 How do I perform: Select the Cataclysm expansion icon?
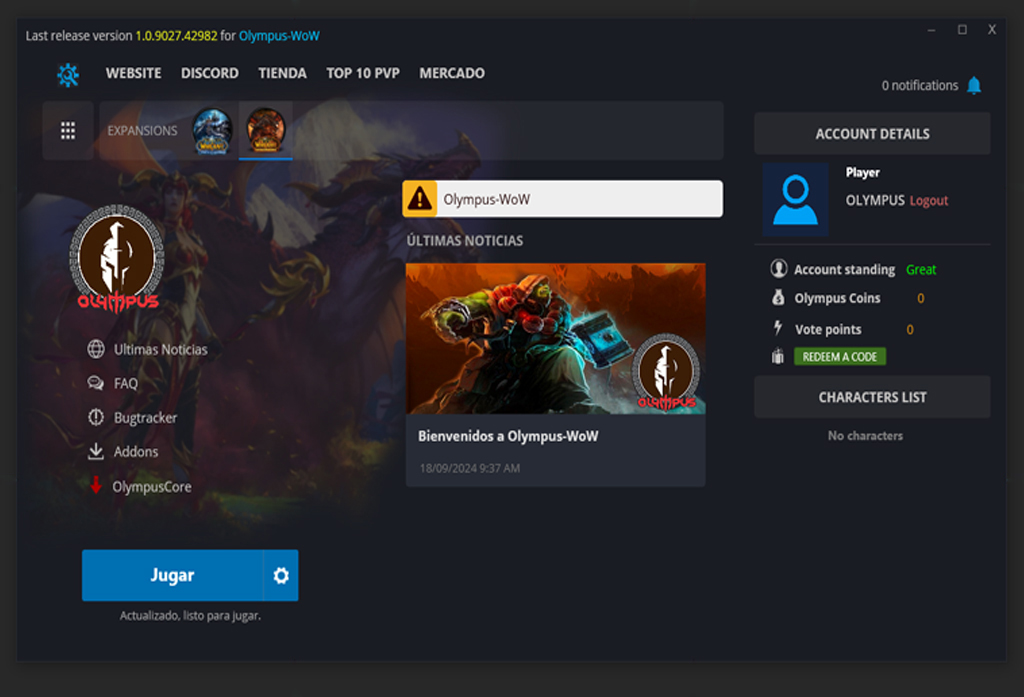point(266,130)
